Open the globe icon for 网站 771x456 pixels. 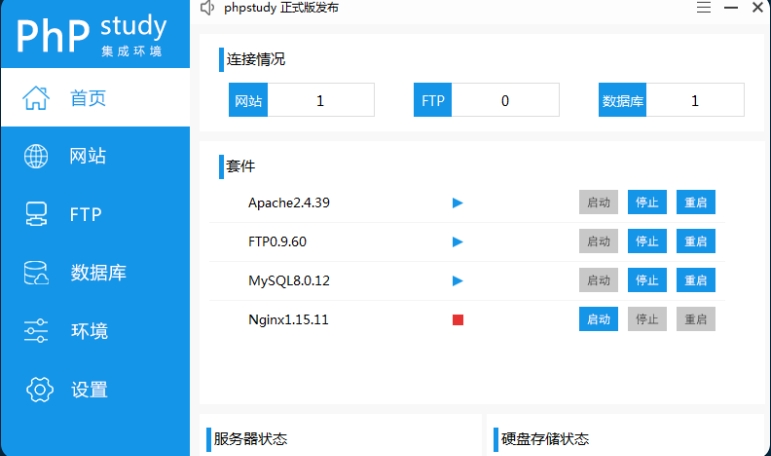click(x=36, y=156)
